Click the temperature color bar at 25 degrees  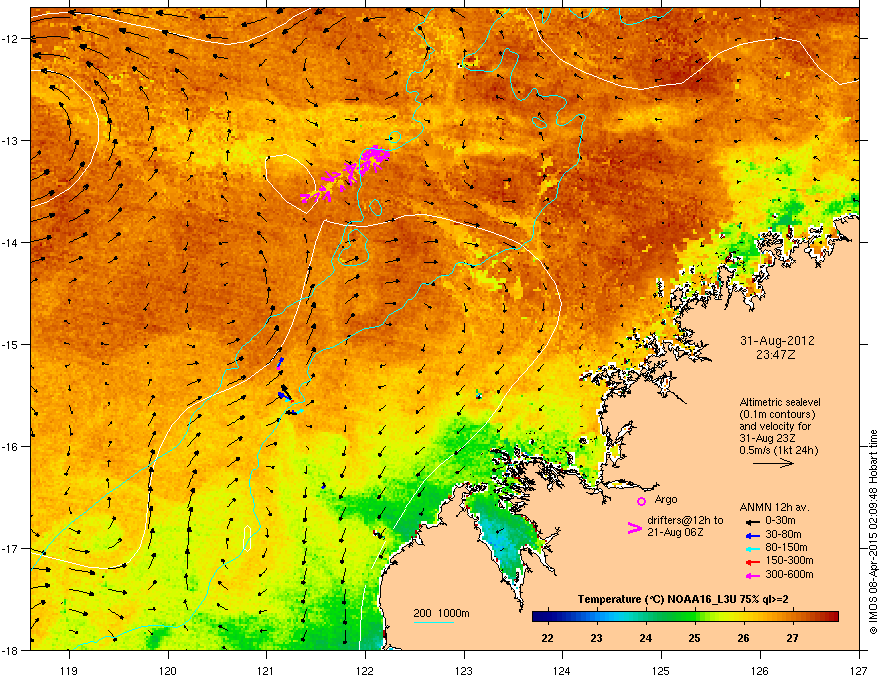[x=695, y=616]
